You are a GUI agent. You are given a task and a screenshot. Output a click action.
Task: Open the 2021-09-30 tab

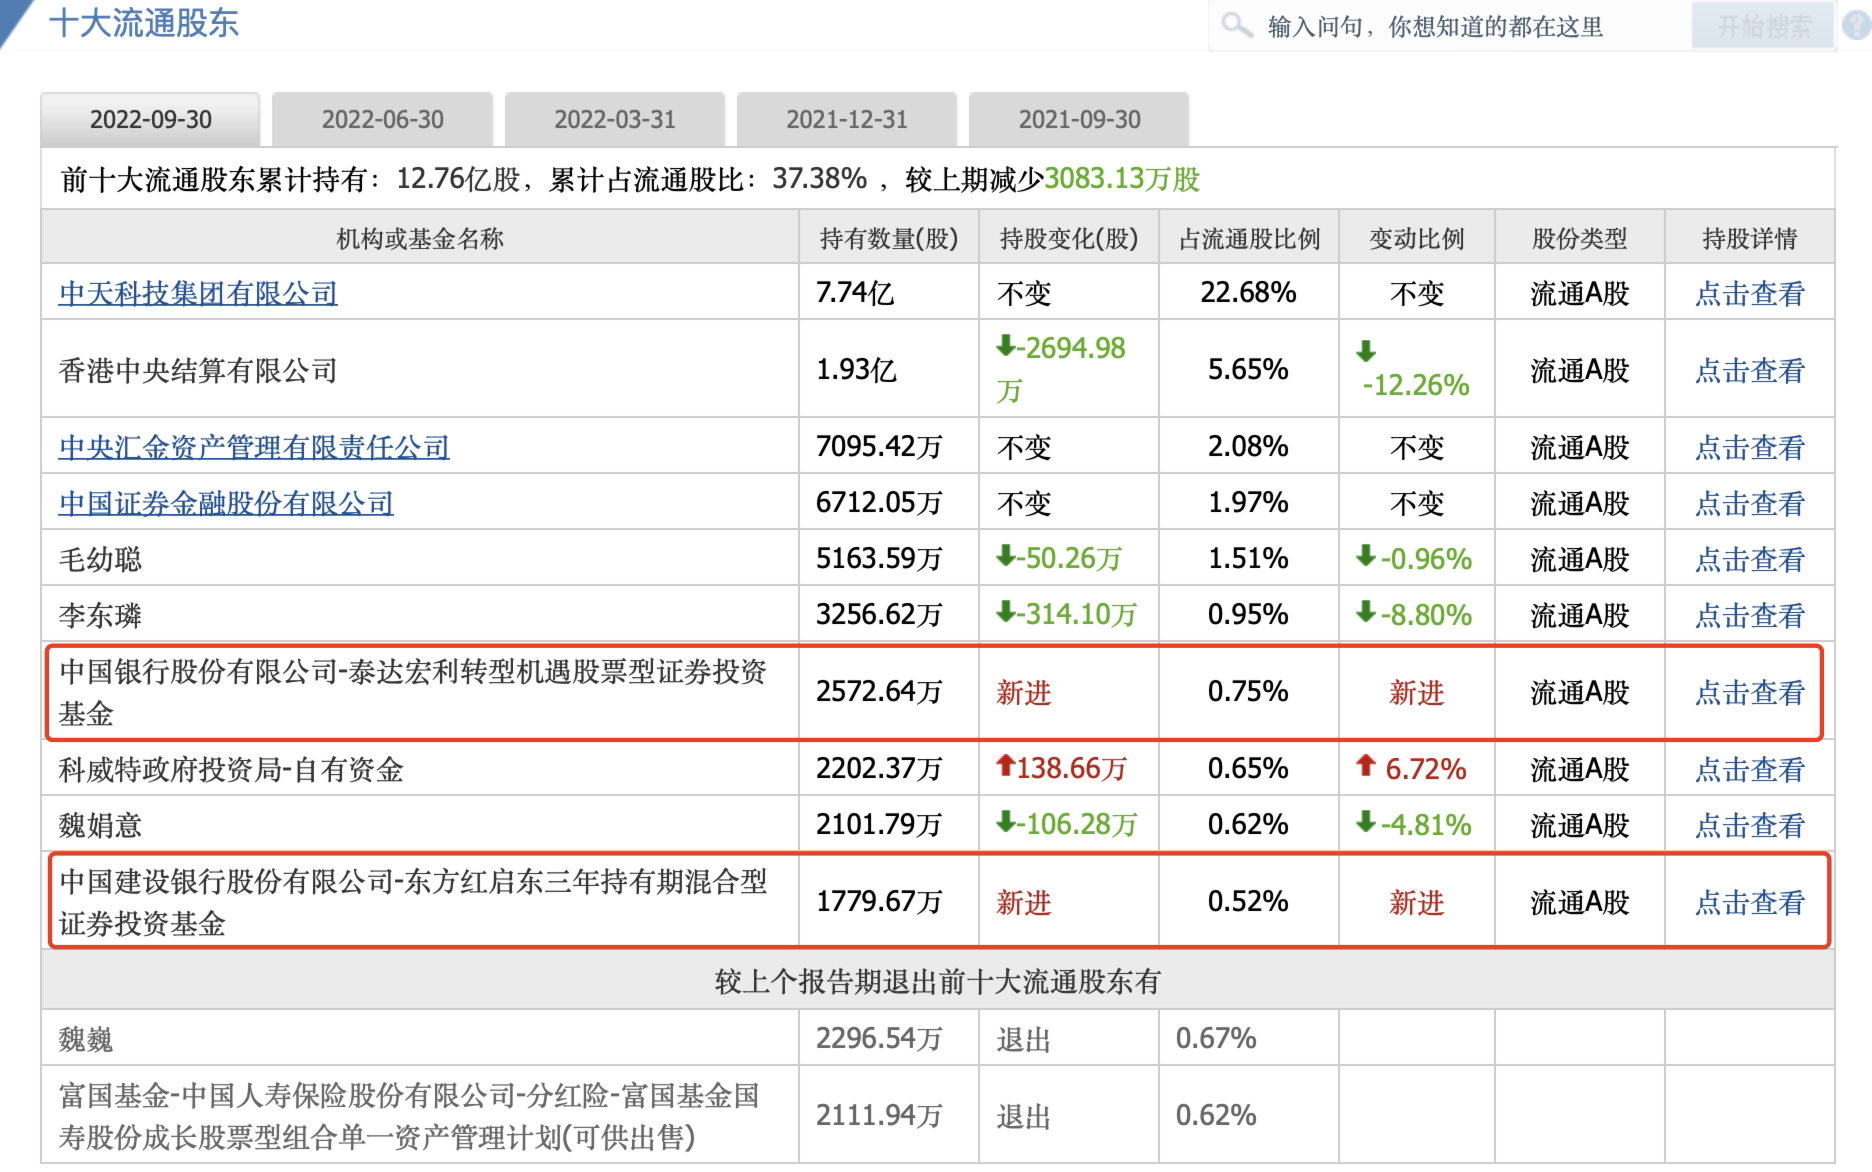coord(1079,120)
